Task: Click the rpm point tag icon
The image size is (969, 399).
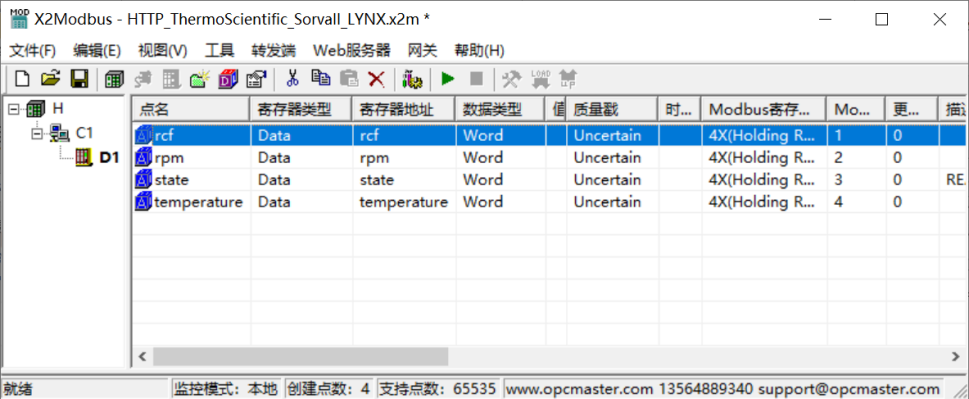Action: [143, 158]
